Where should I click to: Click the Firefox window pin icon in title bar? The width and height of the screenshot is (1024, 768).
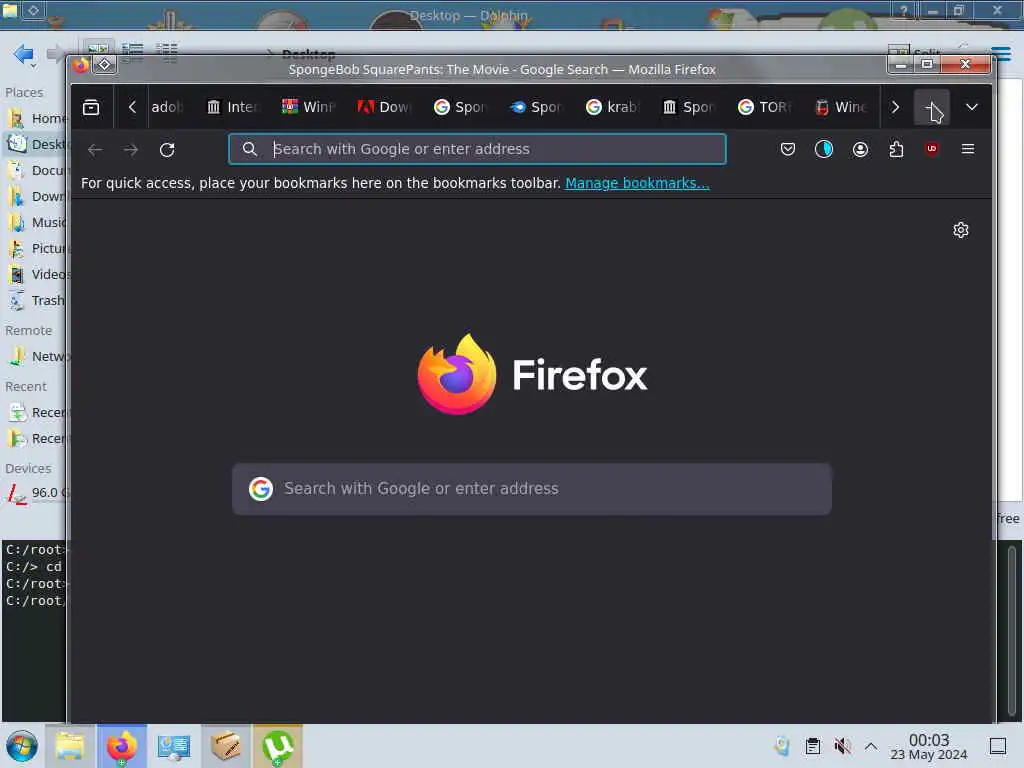coord(104,65)
